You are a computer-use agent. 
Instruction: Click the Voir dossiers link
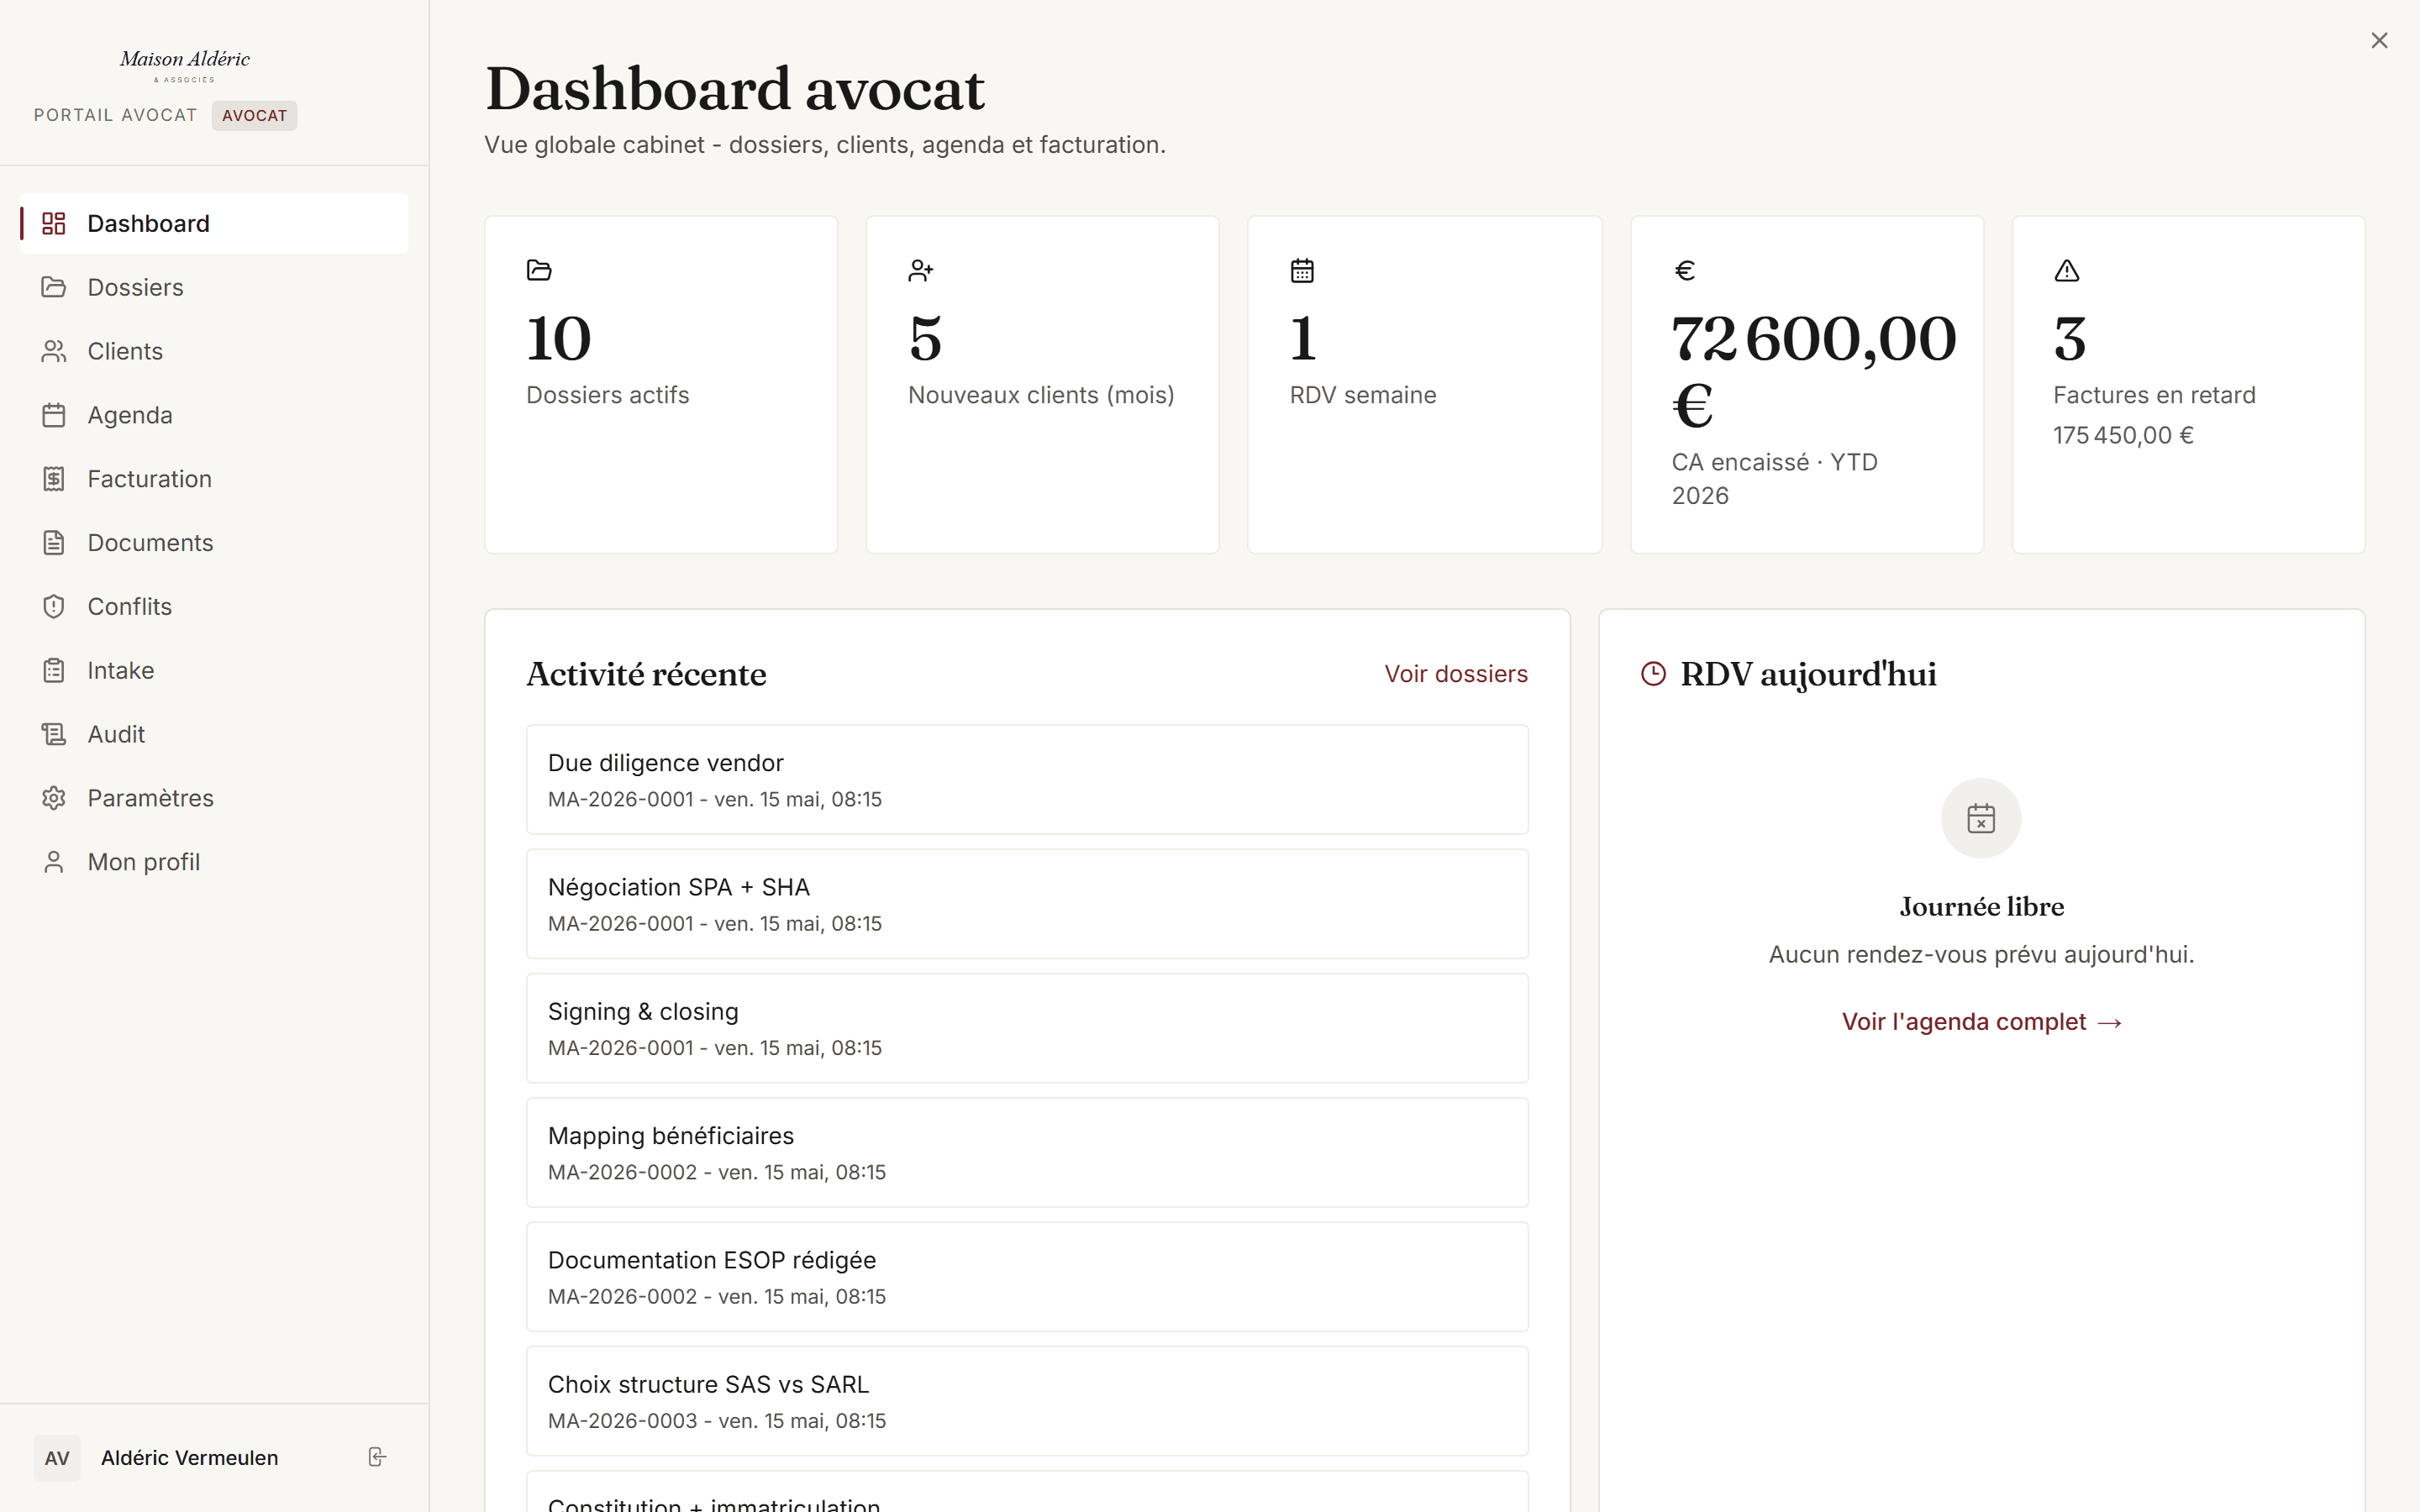[x=1456, y=674]
